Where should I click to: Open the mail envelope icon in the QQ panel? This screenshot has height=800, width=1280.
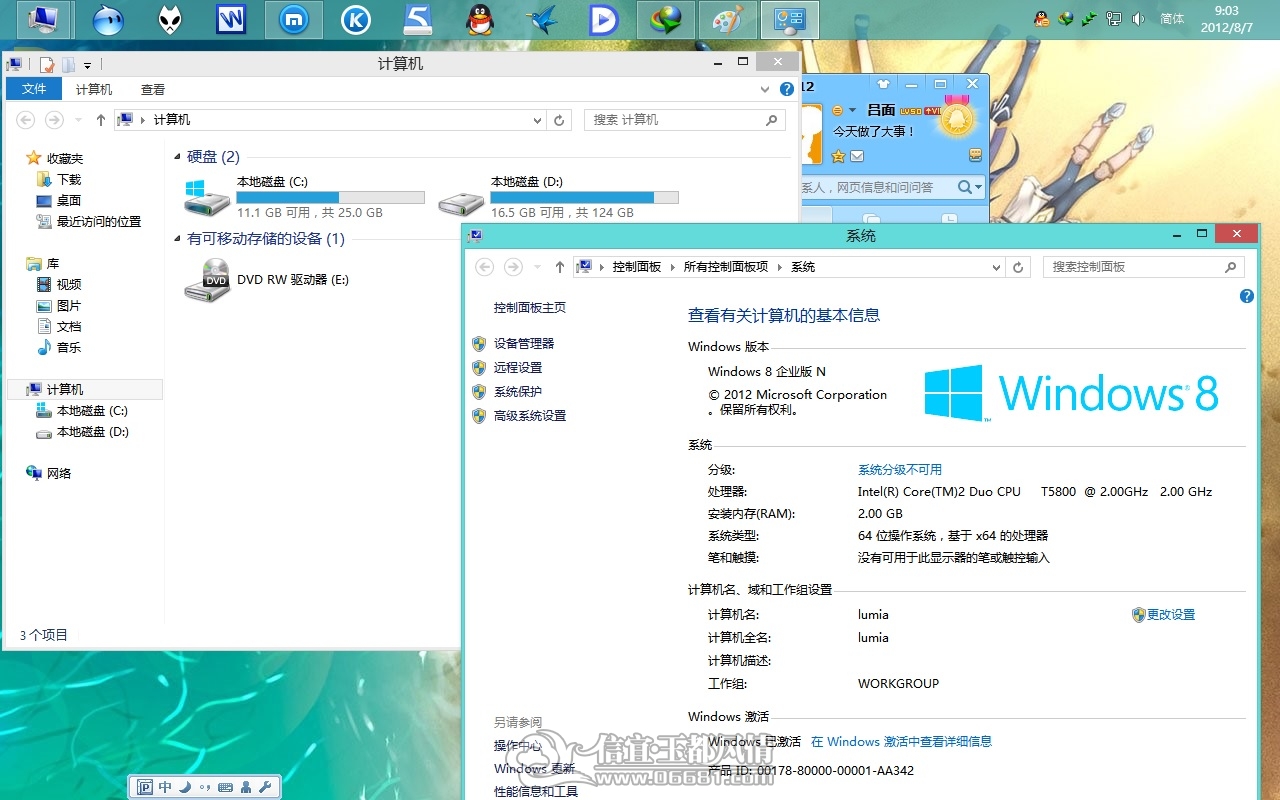coord(857,156)
